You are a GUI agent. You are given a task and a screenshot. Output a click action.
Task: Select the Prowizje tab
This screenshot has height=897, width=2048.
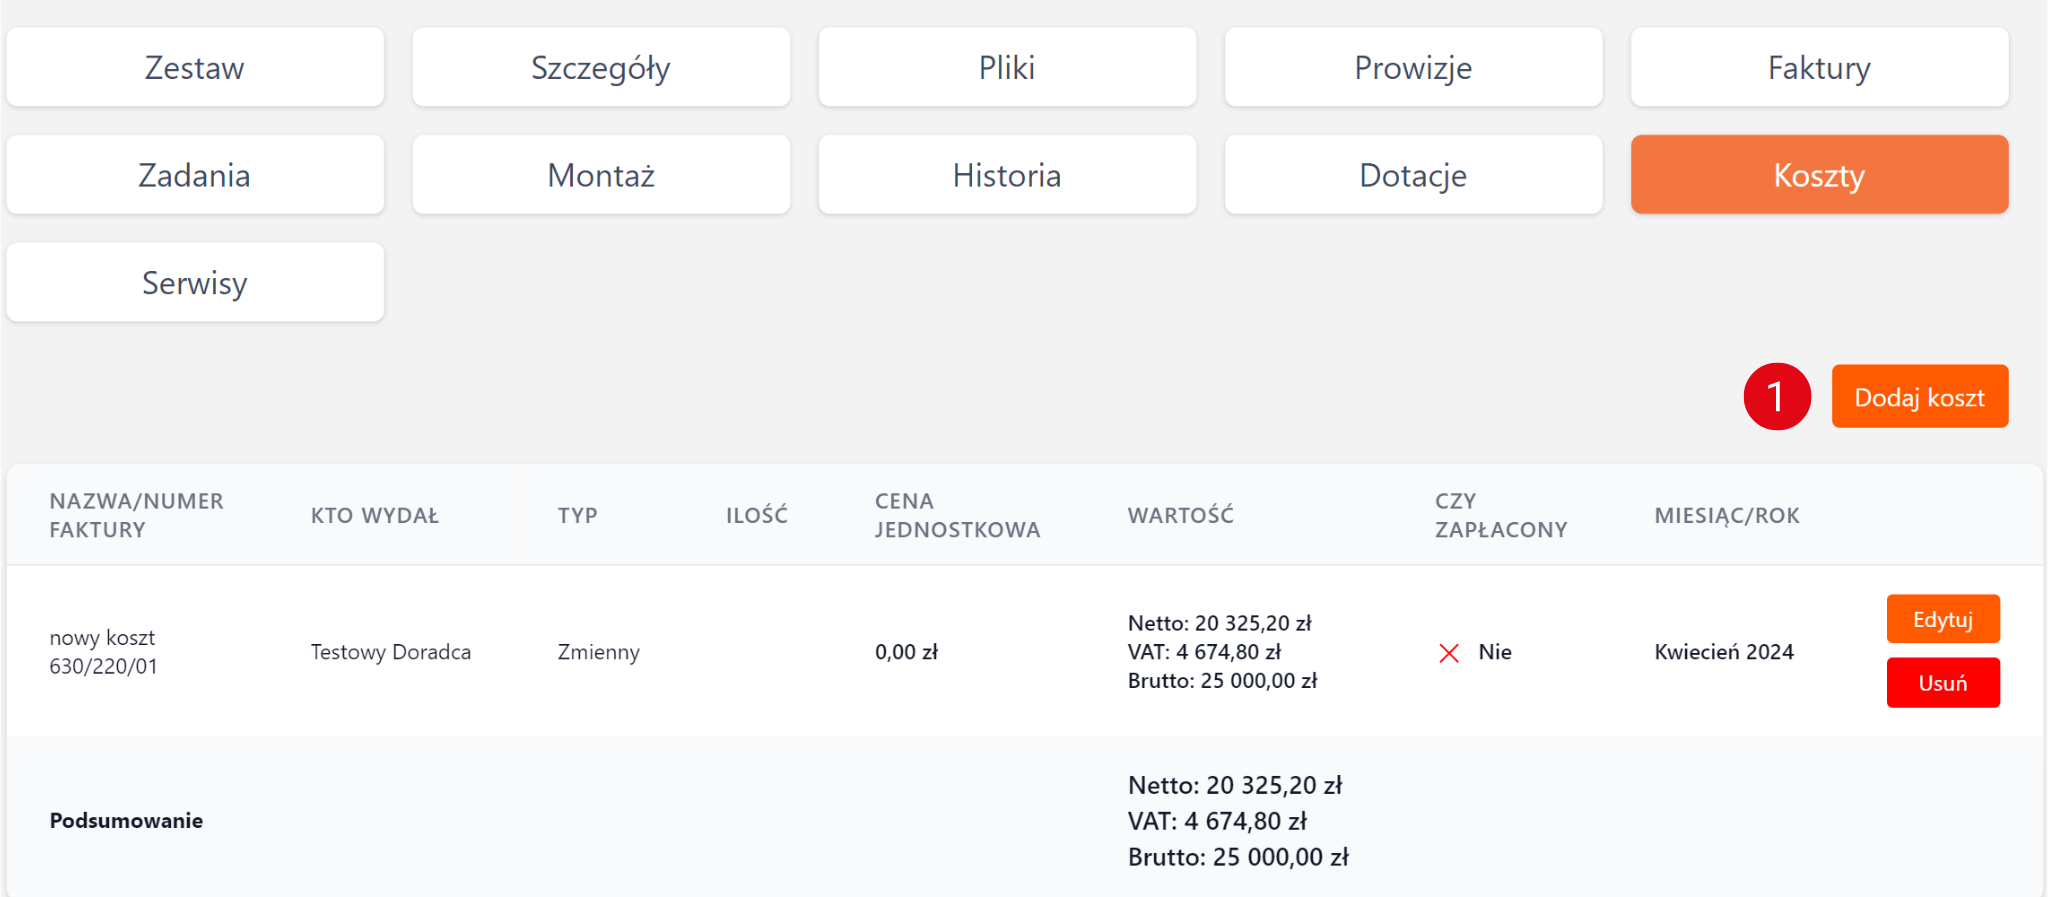(1413, 67)
